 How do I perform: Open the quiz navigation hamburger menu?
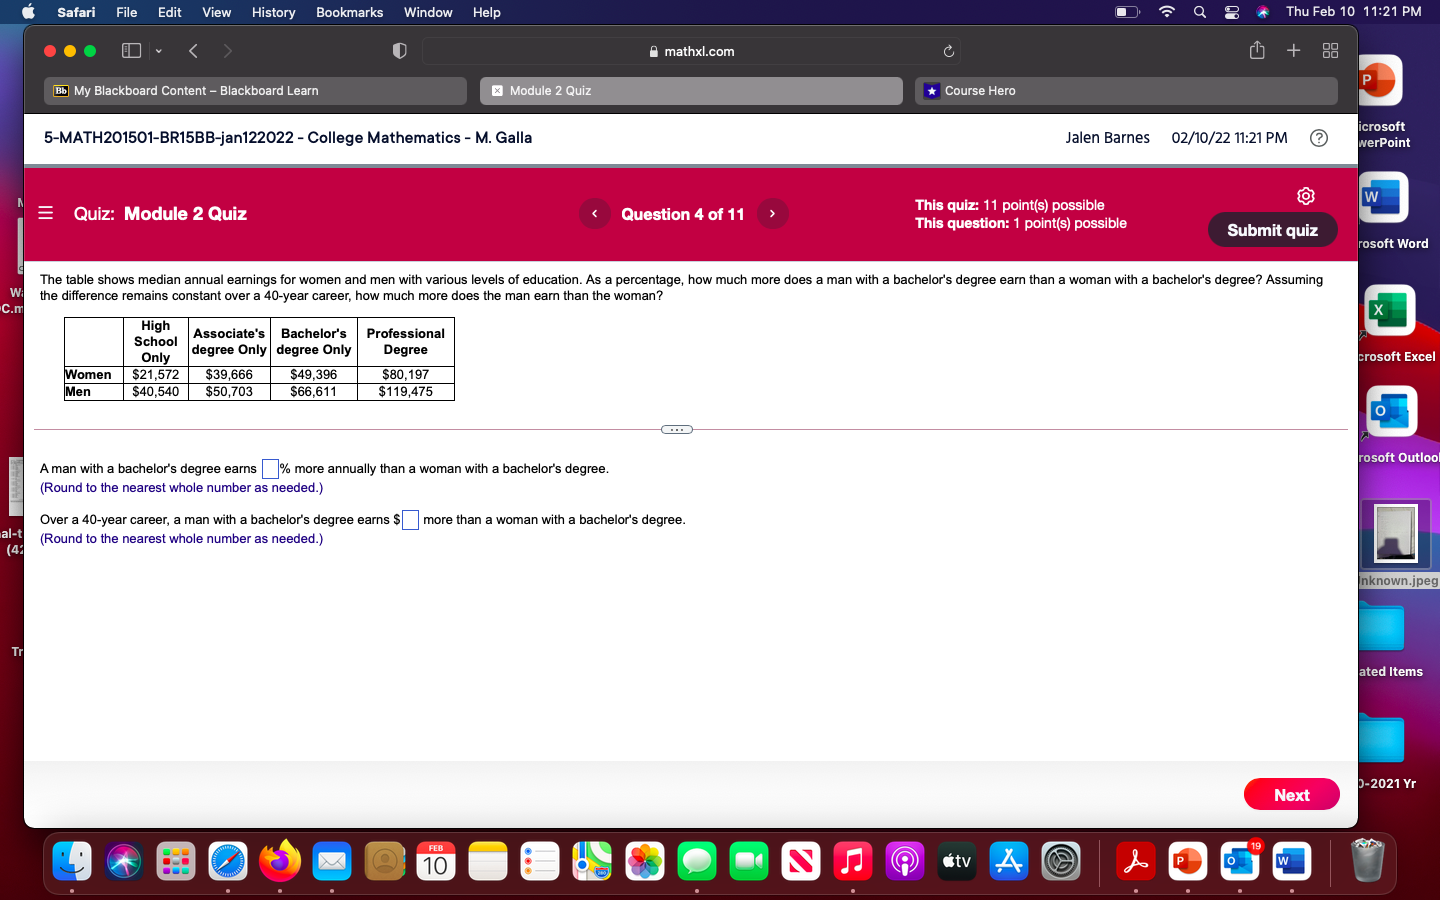coord(44,213)
